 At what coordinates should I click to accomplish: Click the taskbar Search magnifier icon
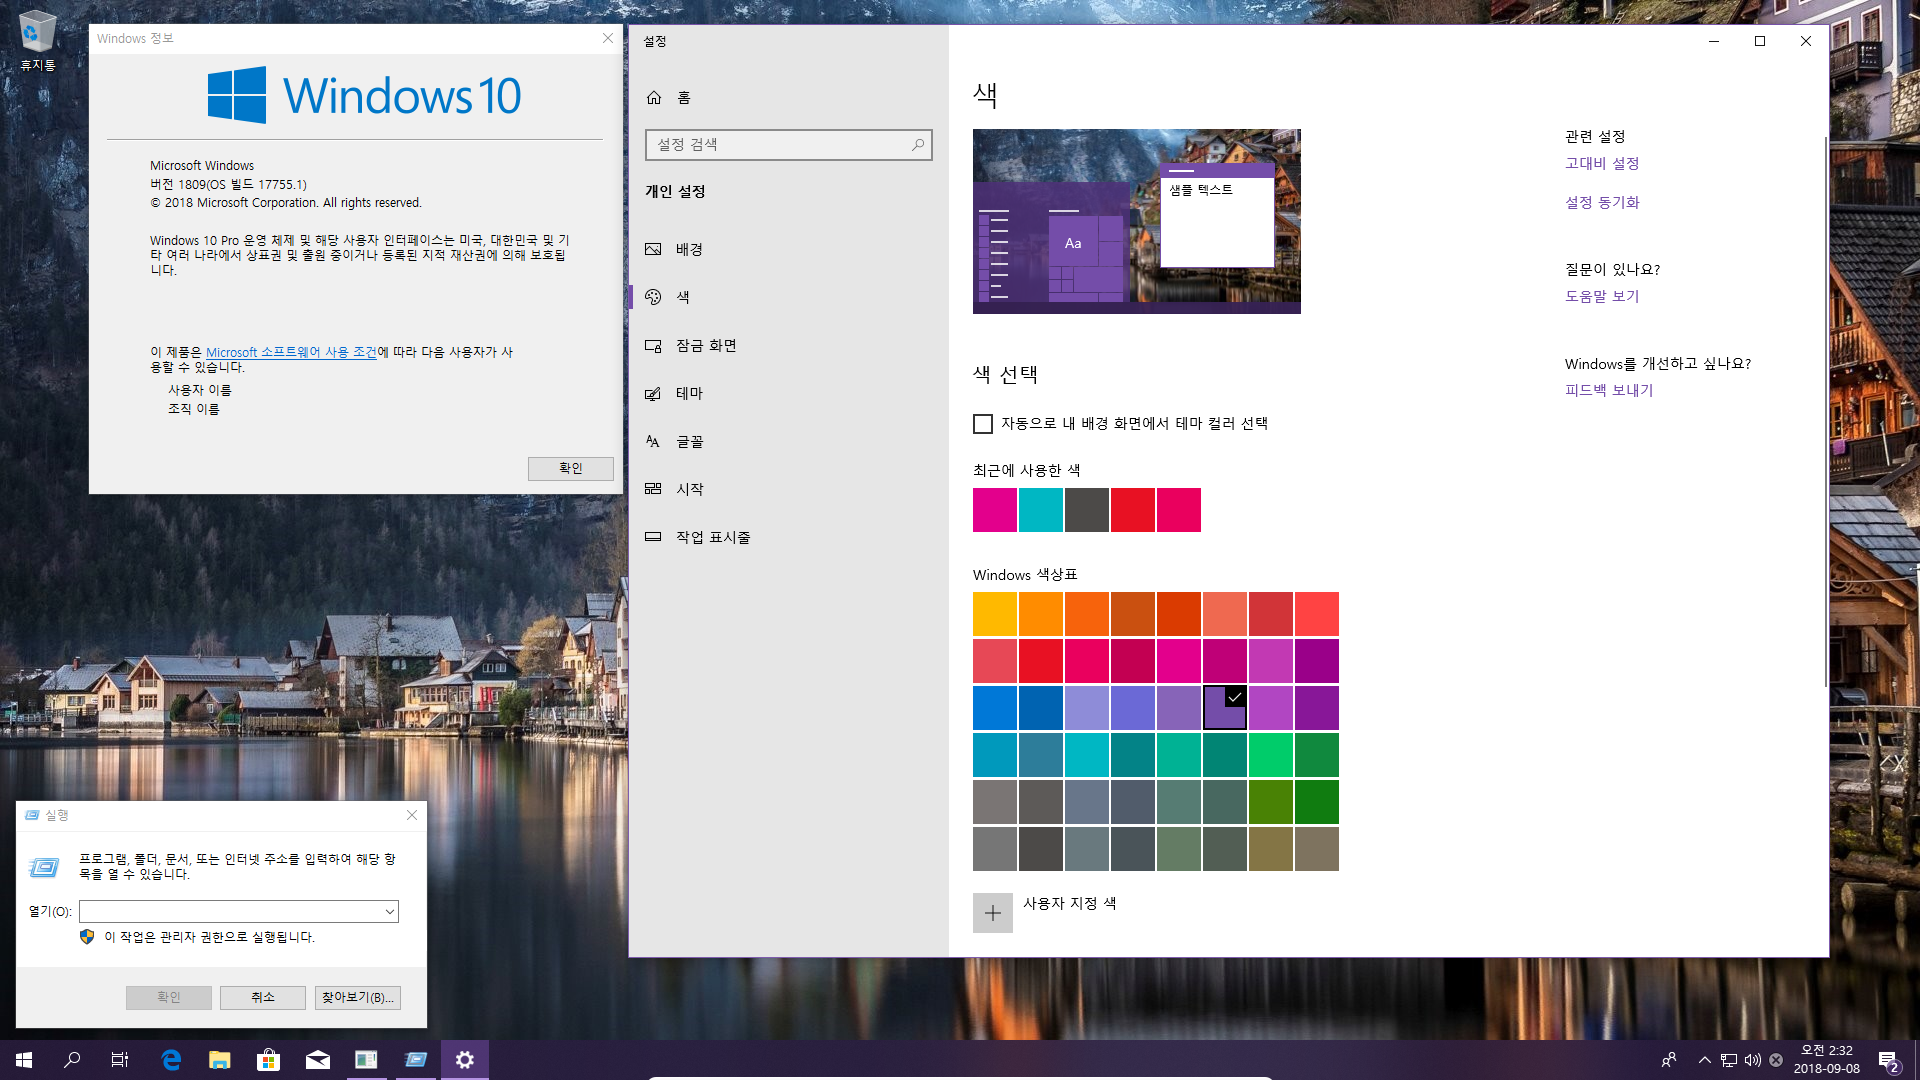[x=72, y=1060]
